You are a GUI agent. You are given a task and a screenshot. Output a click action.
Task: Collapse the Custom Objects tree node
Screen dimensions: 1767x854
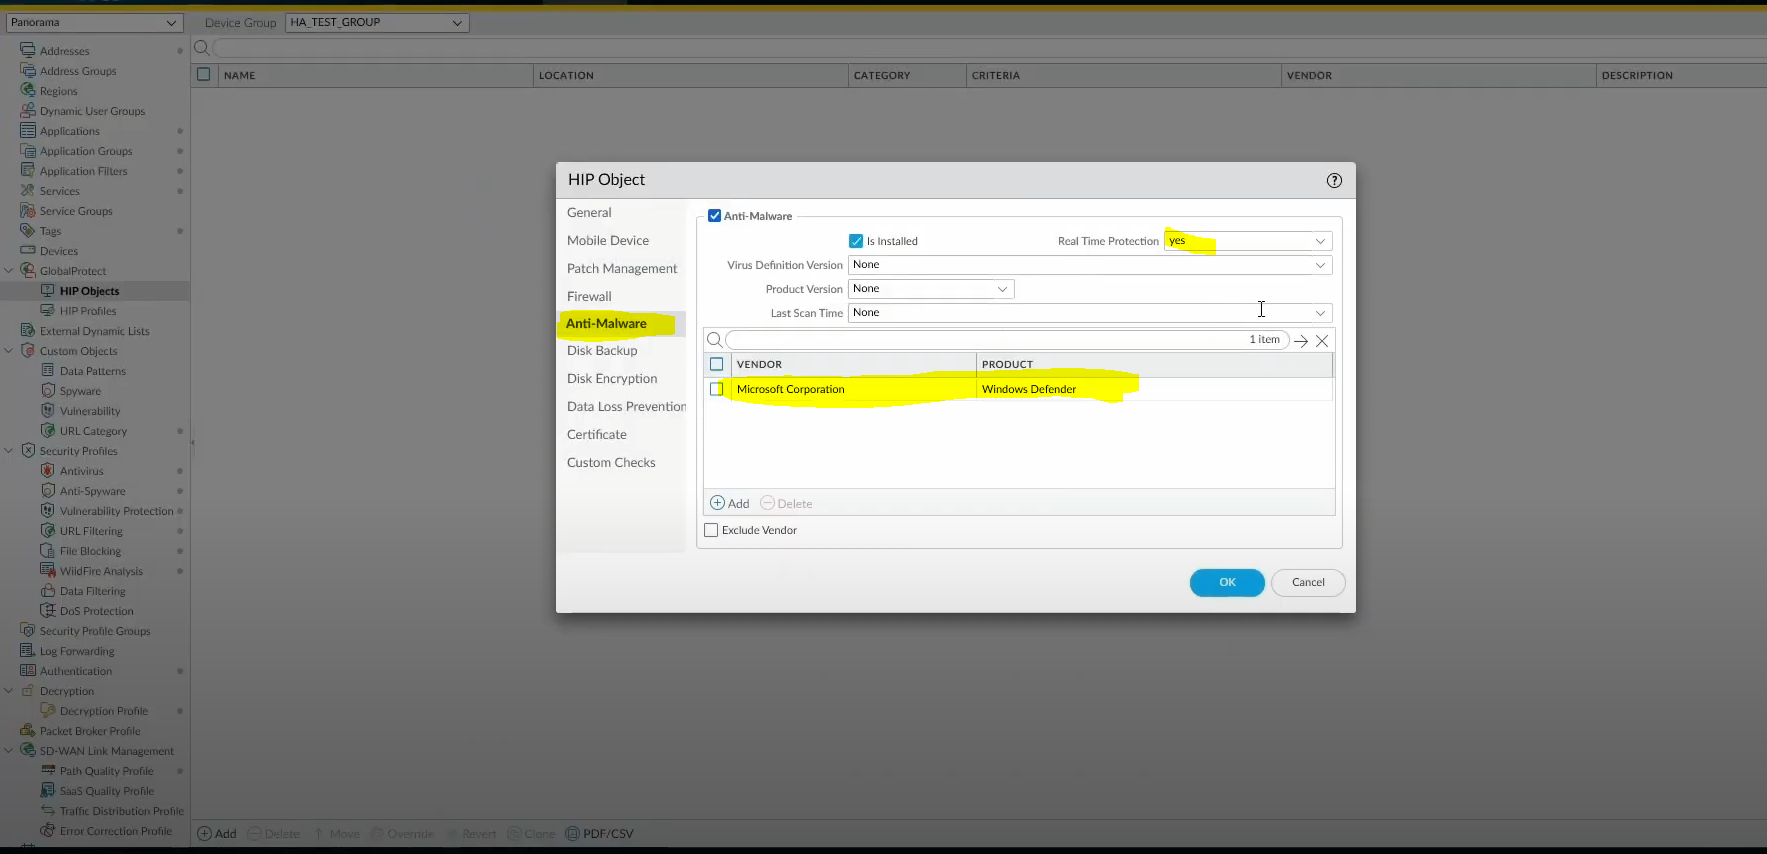pos(9,350)
